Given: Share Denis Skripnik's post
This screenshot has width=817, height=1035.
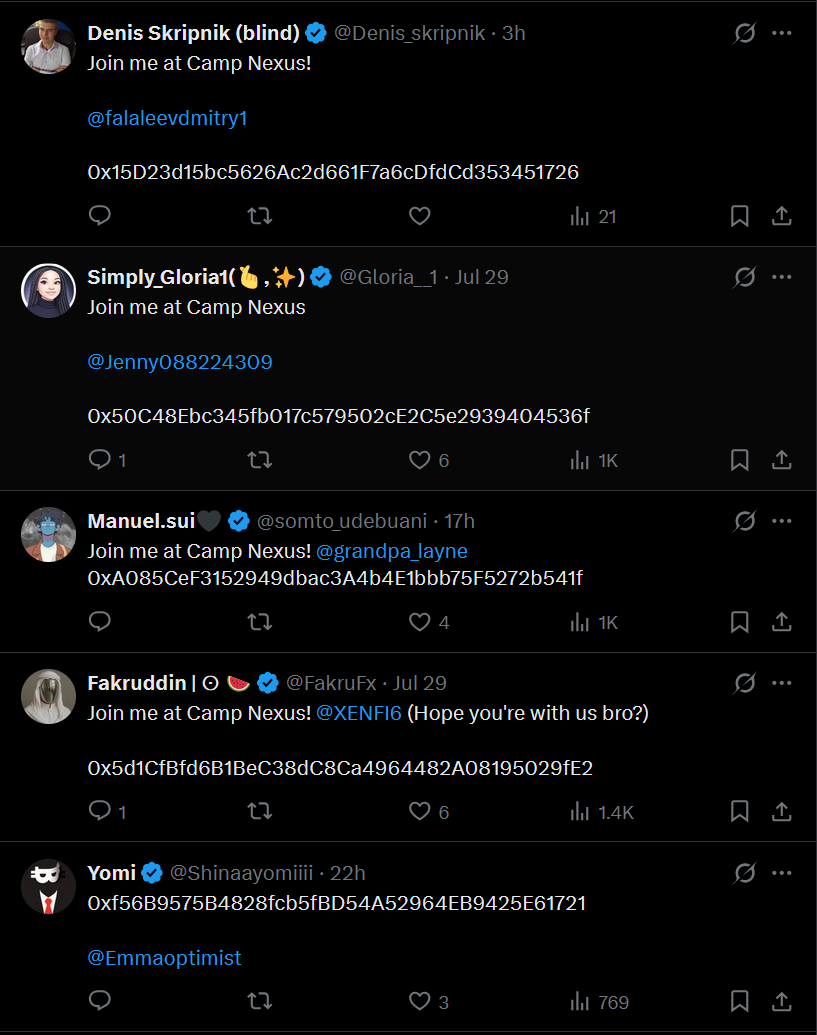Looking at the screenshot, I should coord(782,216).
